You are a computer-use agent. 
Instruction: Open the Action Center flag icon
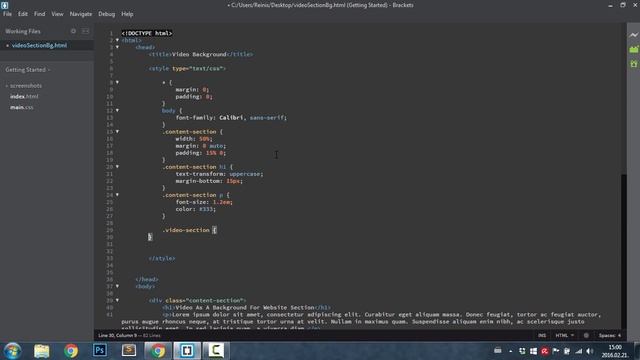556,351
